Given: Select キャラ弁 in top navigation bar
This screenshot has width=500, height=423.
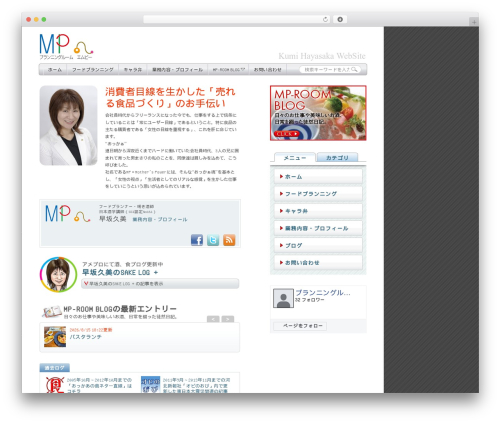Looking at the screenshot, I should 133,69.
